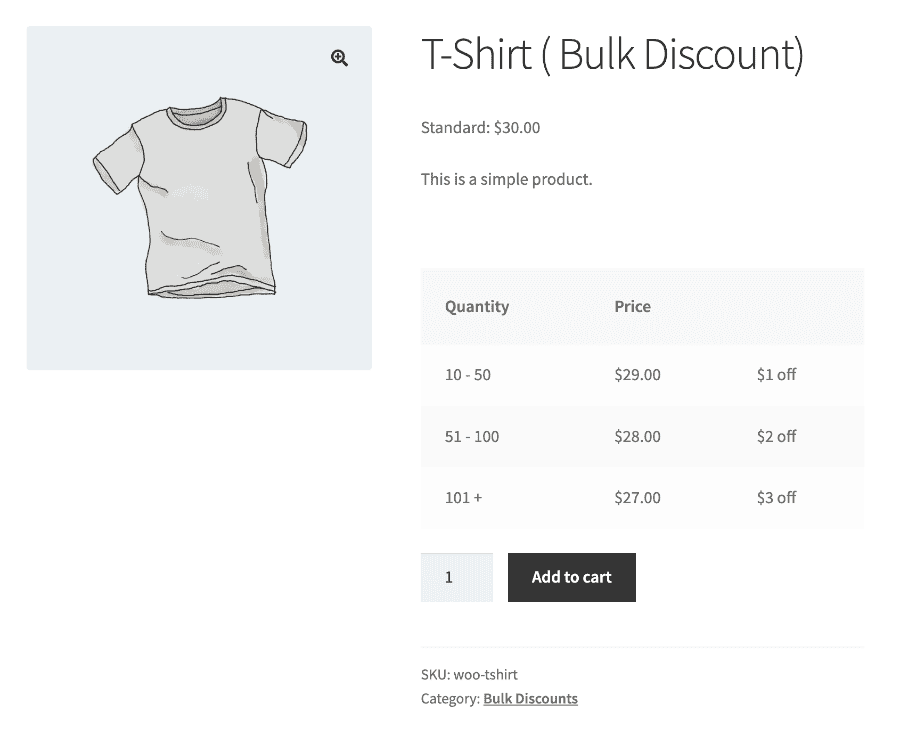
Task: Click the $29.00 price cell
Action: coord(637,375)
